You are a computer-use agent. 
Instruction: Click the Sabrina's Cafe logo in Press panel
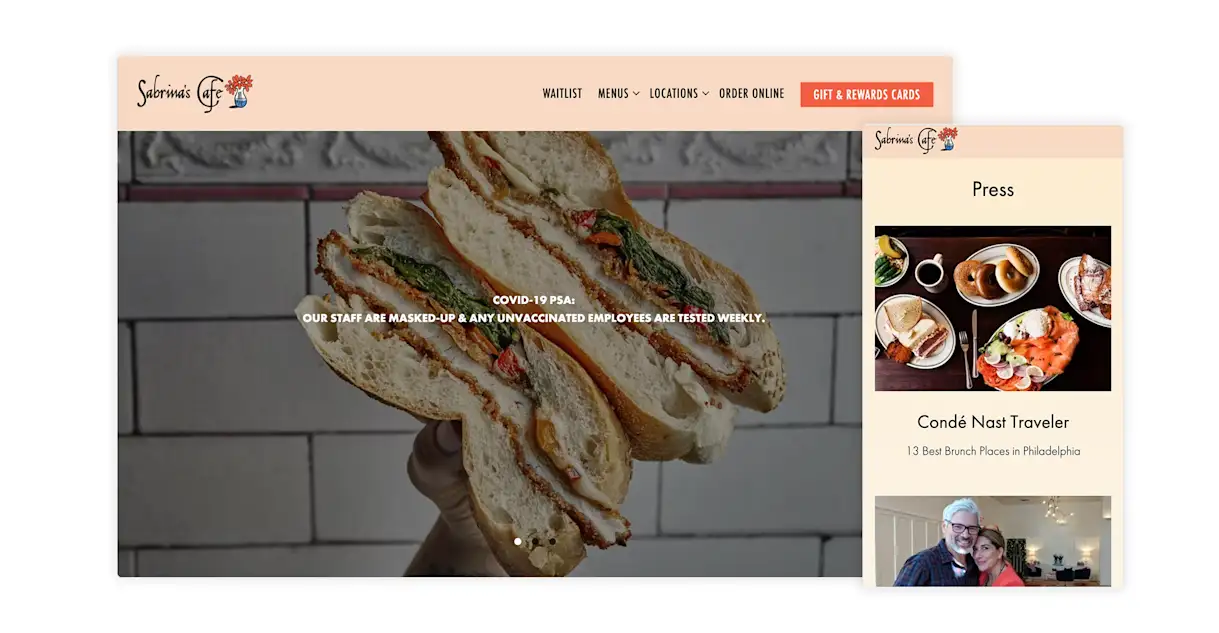tap(915, 139)
